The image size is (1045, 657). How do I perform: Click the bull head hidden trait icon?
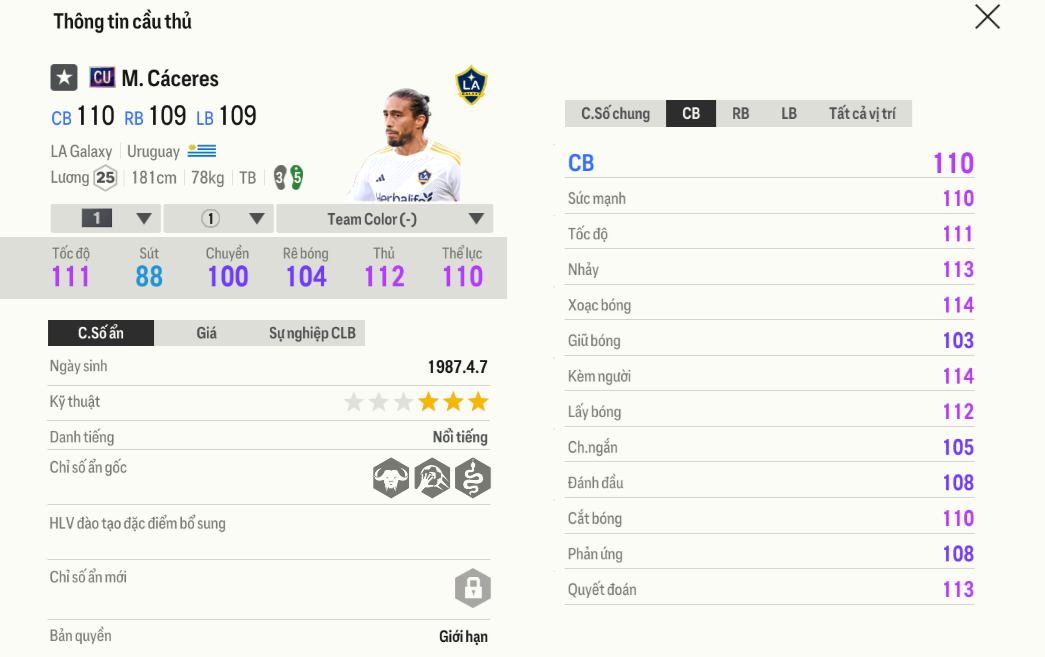click(x=391, y=478)
